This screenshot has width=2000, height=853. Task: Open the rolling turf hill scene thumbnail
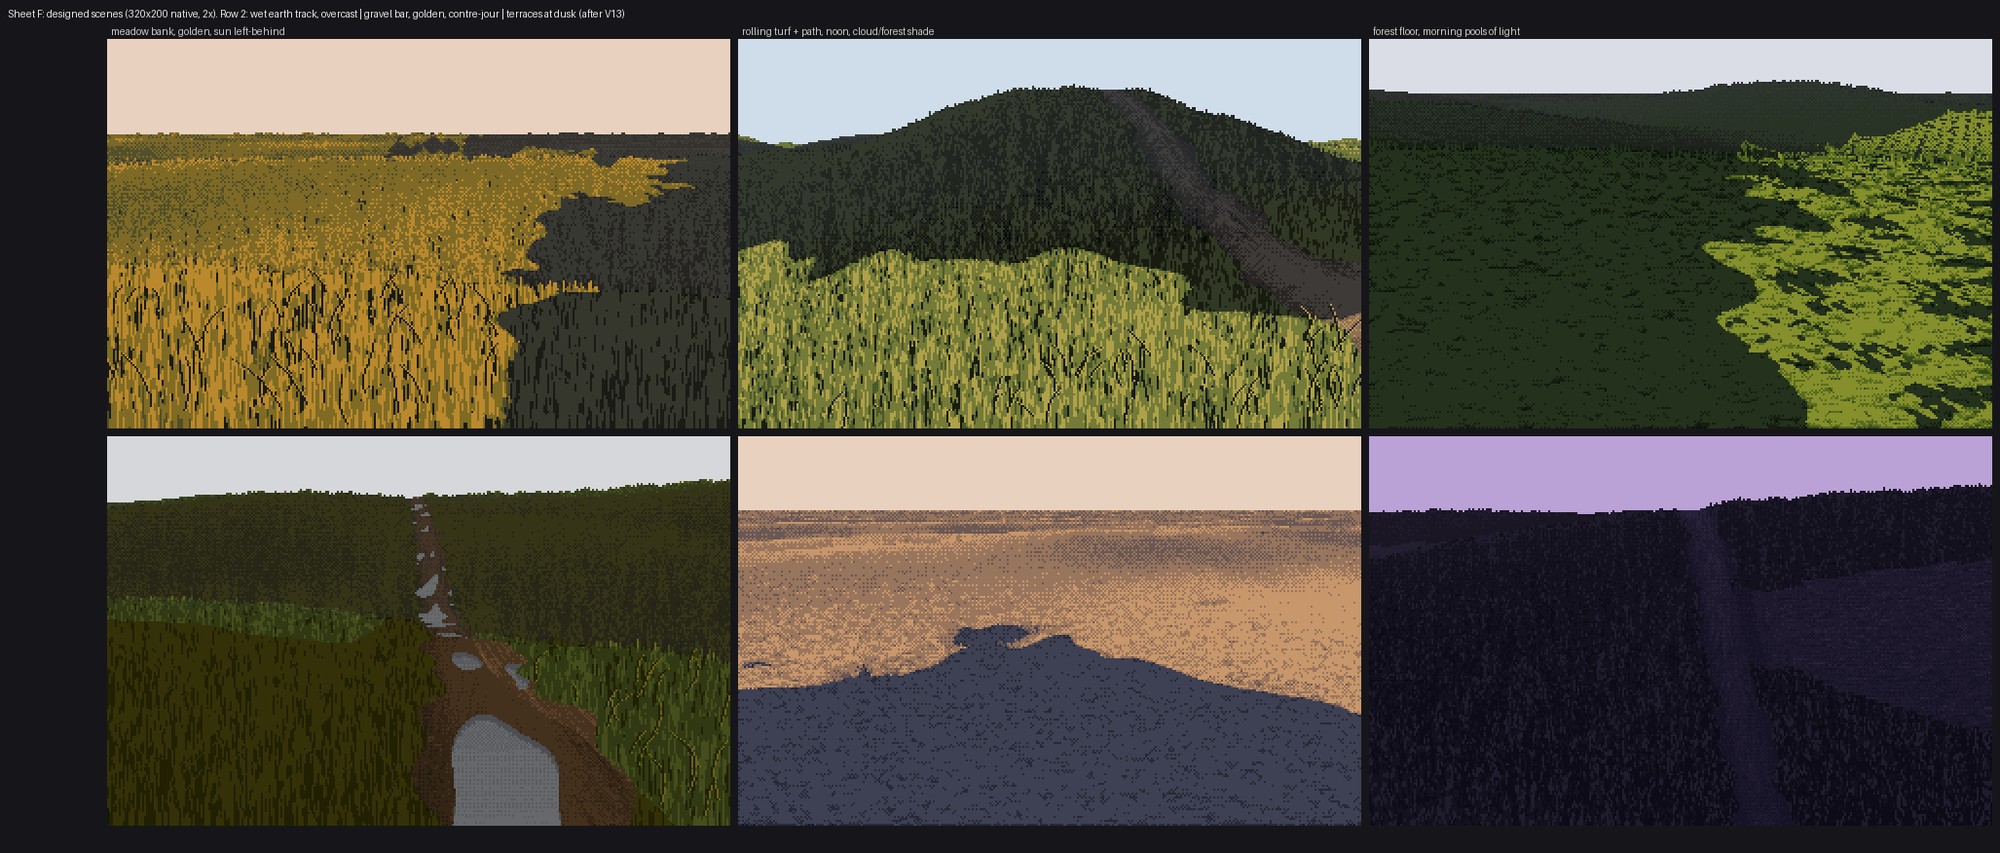1050,234
